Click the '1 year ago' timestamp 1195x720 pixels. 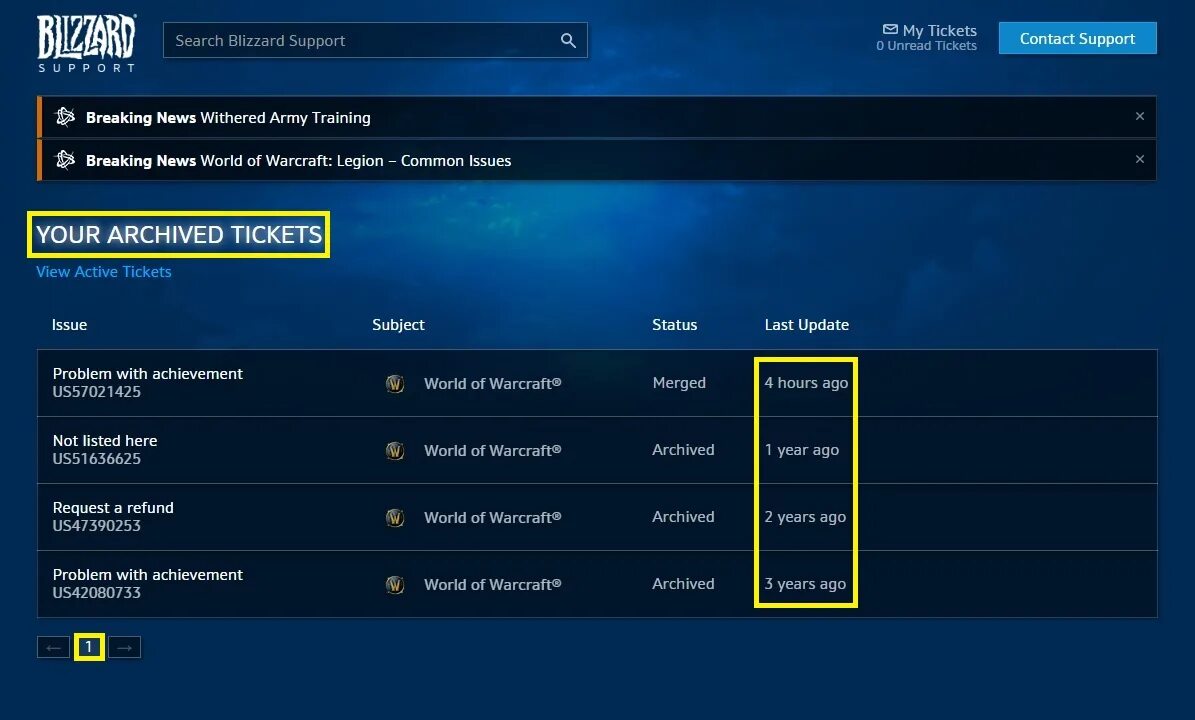802,450
